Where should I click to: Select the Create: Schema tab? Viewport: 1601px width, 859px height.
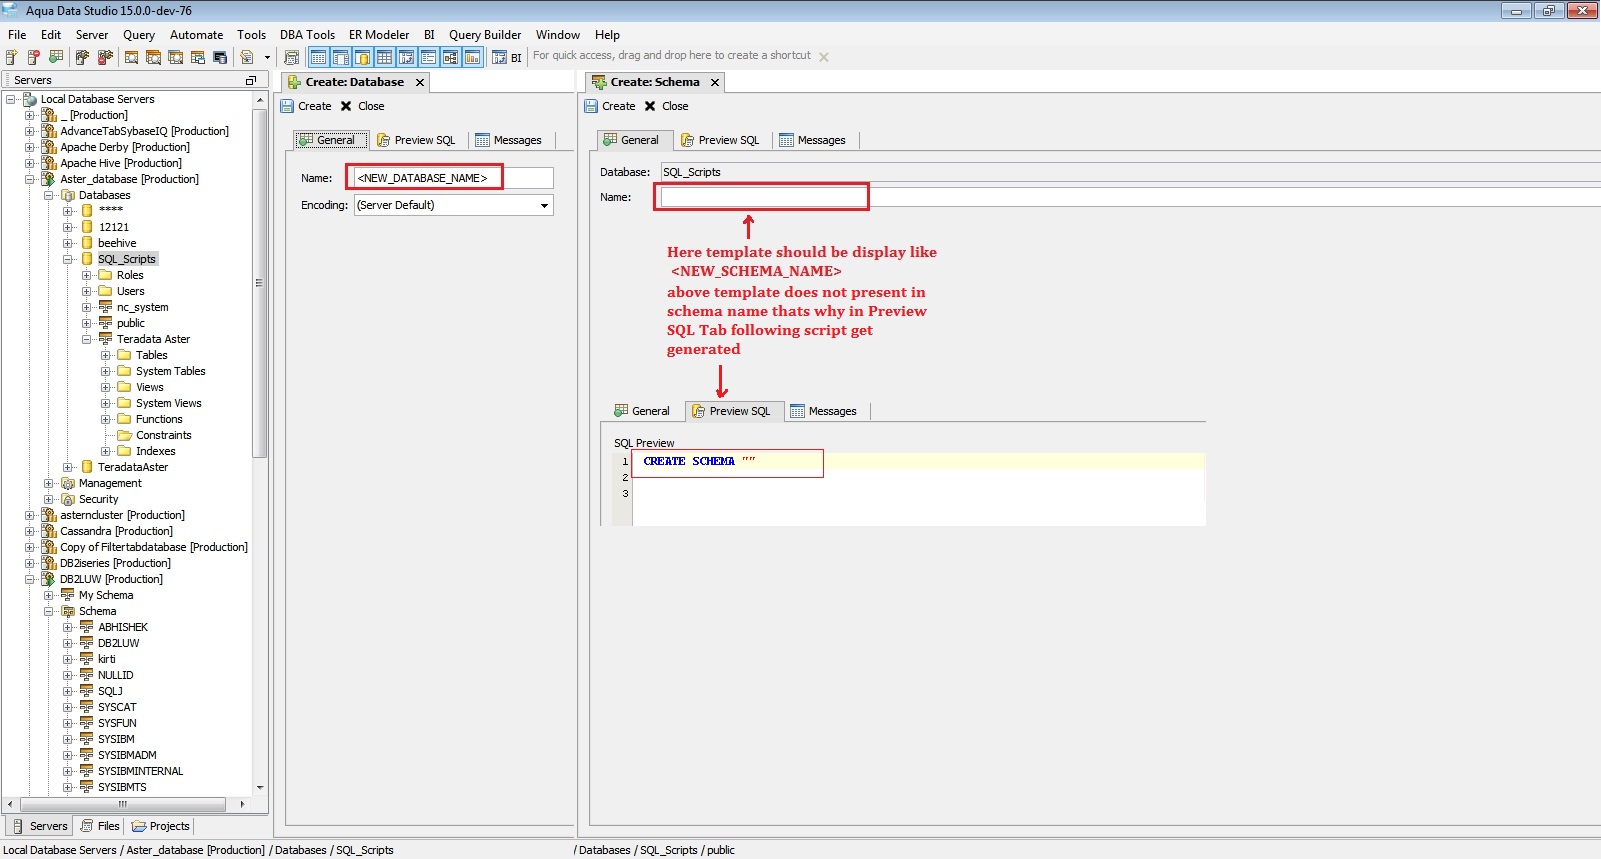tap(655, 82)
